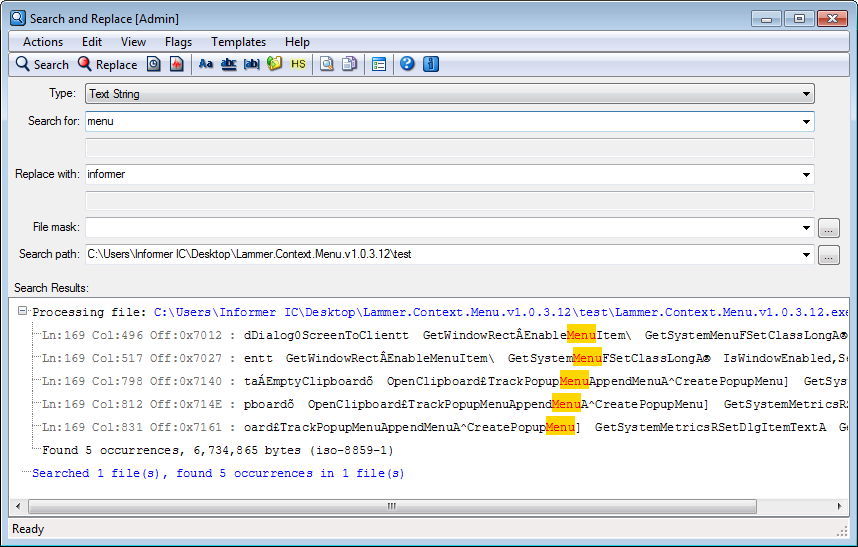Expand the Search for history dropdown arrow
This screenshot has height=547, width=858.
[x=806, y=121]
